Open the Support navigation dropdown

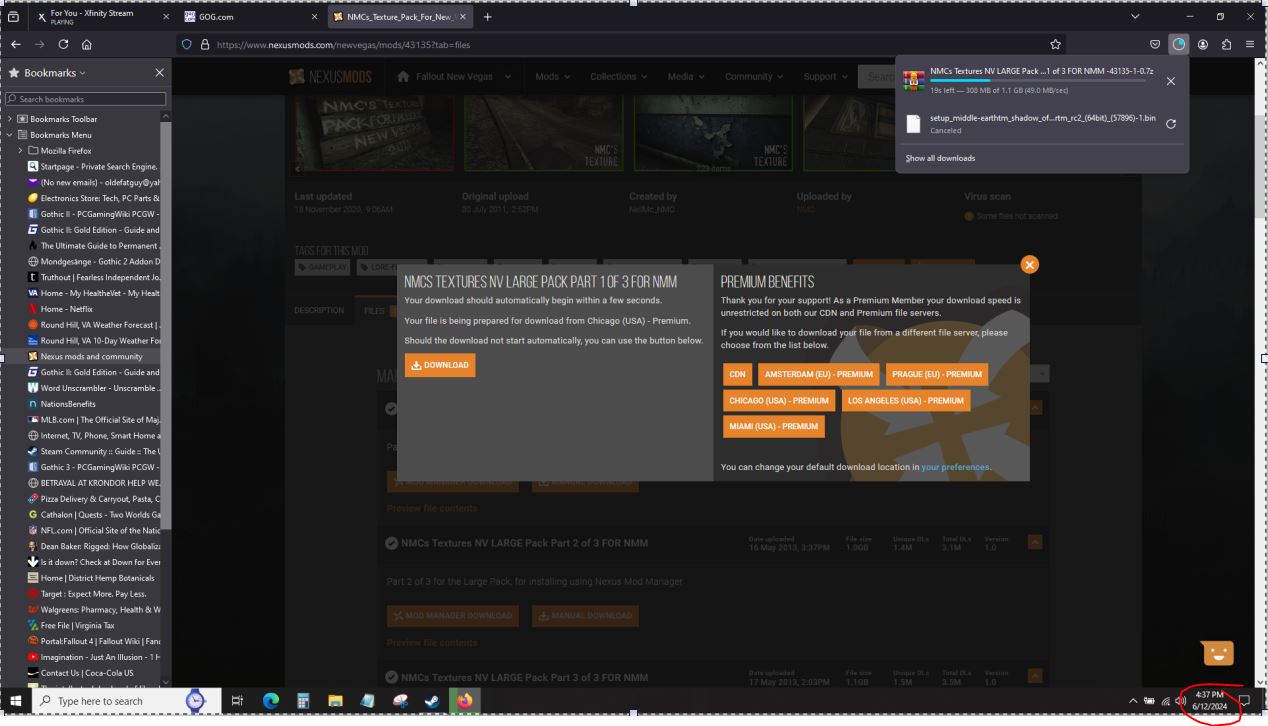824,77
